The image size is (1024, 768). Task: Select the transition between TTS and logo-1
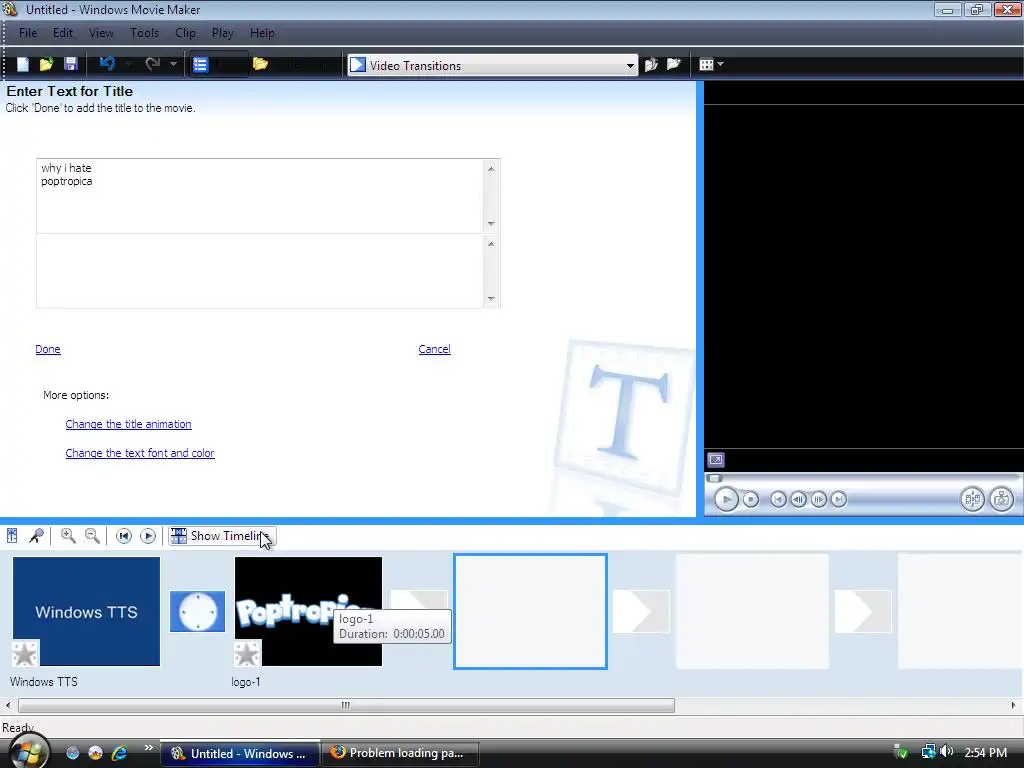pos(197,611)
